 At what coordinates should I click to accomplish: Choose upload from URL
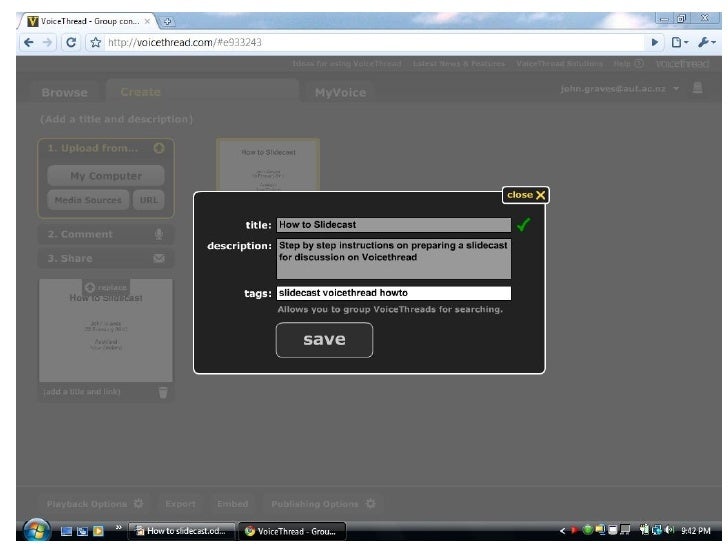pos(149,200)
